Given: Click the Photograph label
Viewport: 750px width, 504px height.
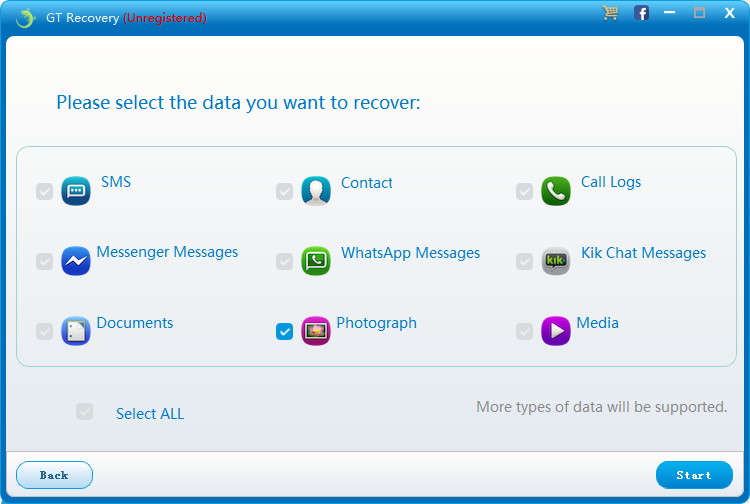Looking at the screenshot, I should [376, 323].
